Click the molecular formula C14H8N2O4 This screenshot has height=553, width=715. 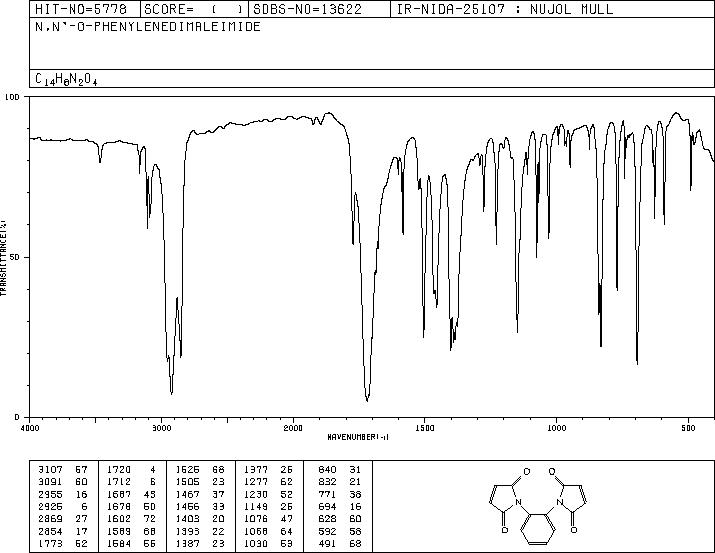point(66,79)
